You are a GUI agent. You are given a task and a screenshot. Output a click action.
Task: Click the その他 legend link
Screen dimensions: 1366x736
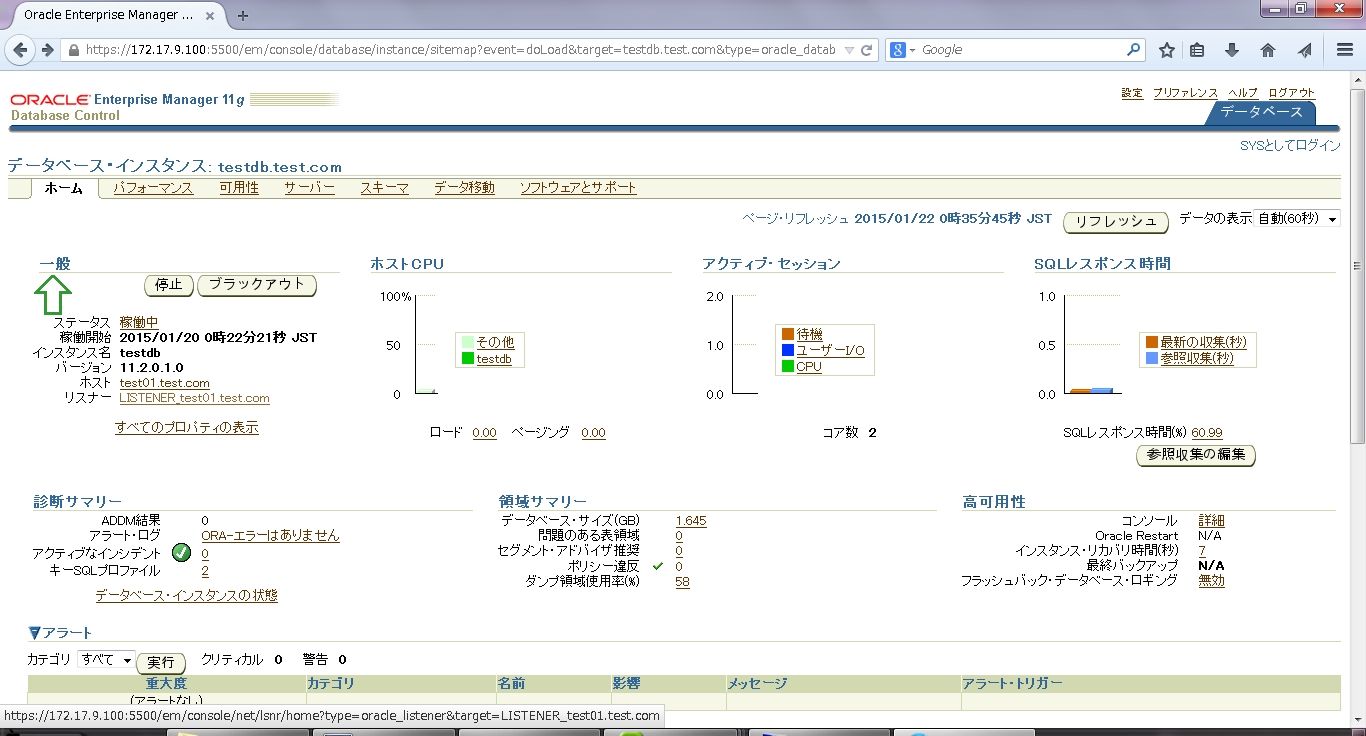point(495,342)
